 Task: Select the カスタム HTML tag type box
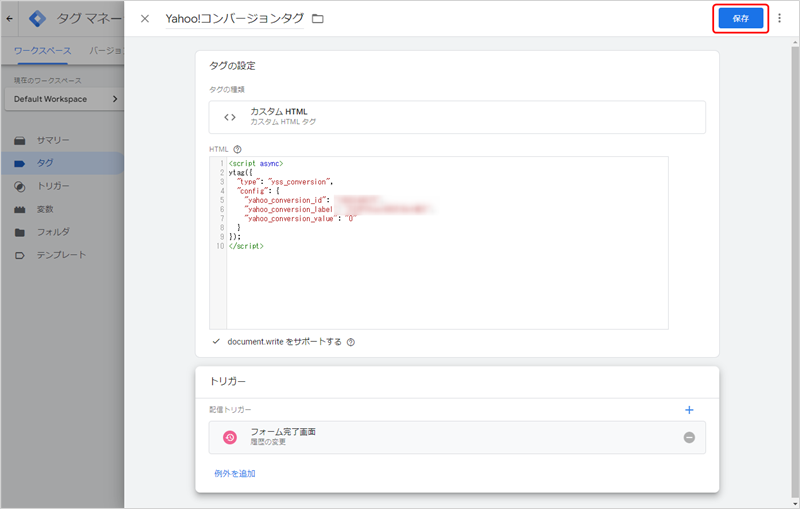click(x=457, y=117)
